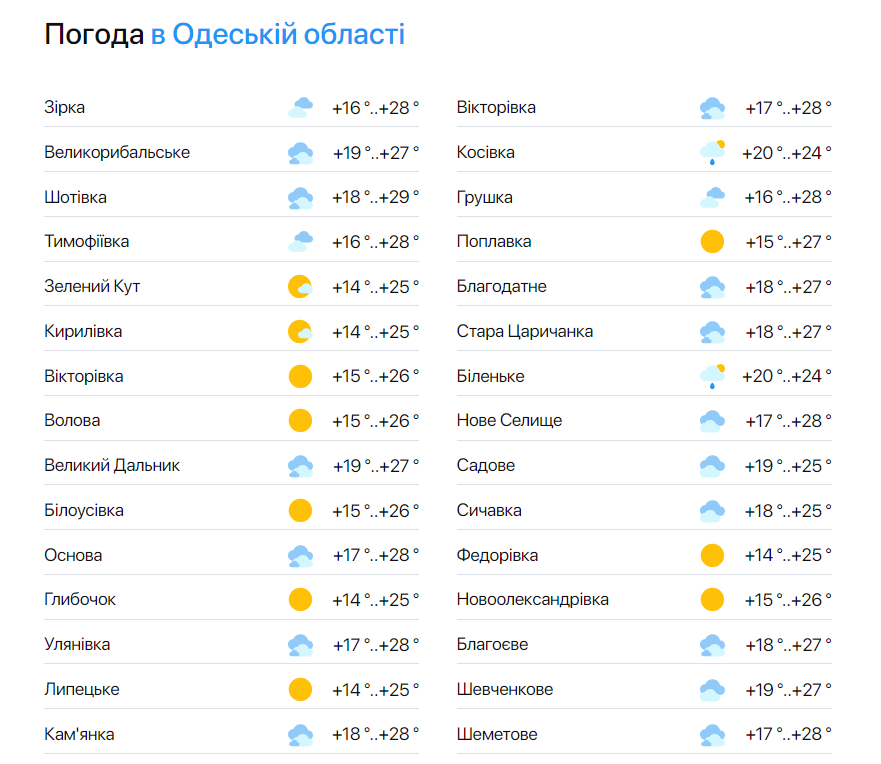The image size is (881, 764).
Task: Click the cloud icon next to Шеметове
Action: pyautogui.click(x=711, y=733)
